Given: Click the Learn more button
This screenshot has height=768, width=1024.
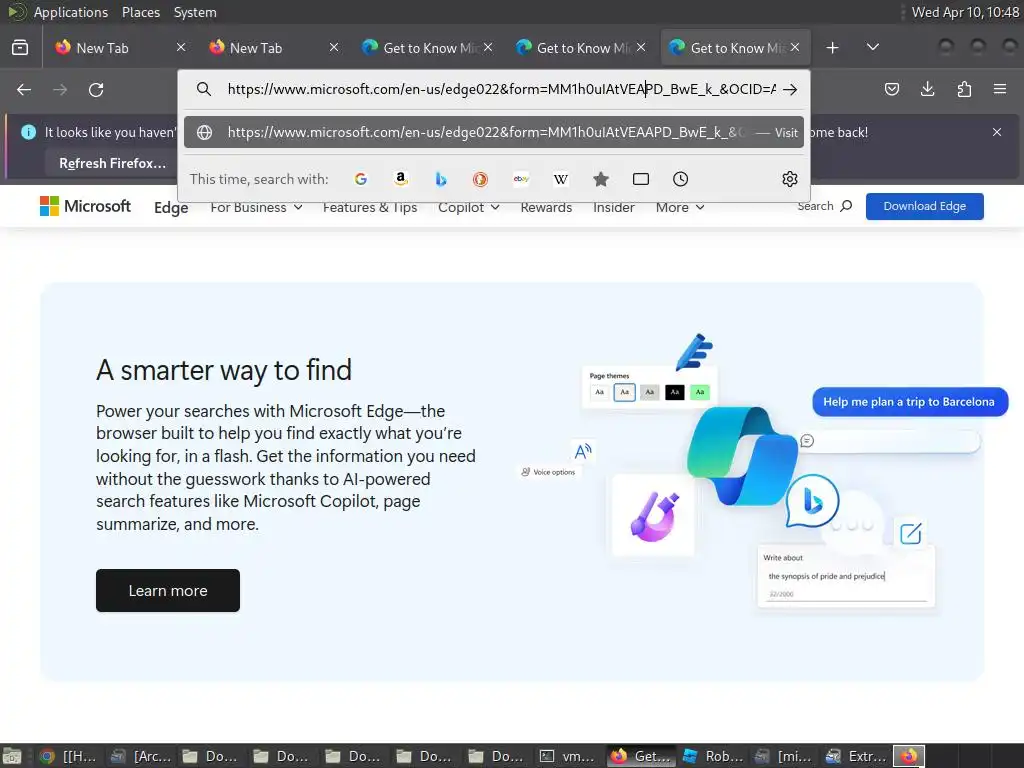Looking at the screenshot, I should [x=168, y=590].
